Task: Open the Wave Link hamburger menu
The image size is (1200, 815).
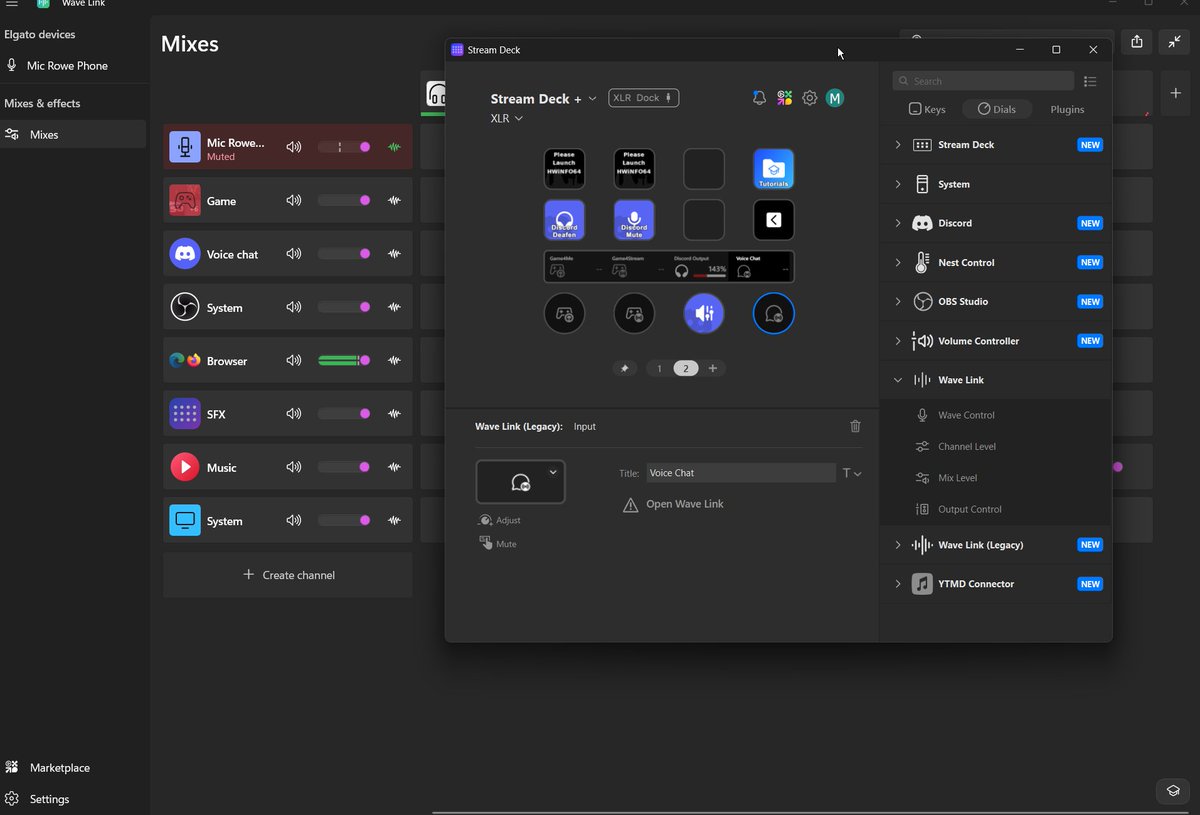Action: 12,4
